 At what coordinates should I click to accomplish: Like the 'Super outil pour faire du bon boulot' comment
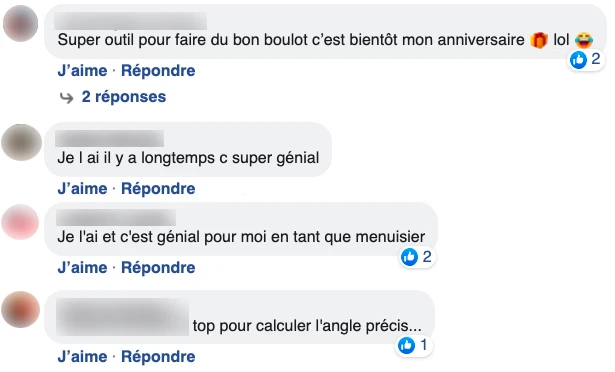click(82, 71)
